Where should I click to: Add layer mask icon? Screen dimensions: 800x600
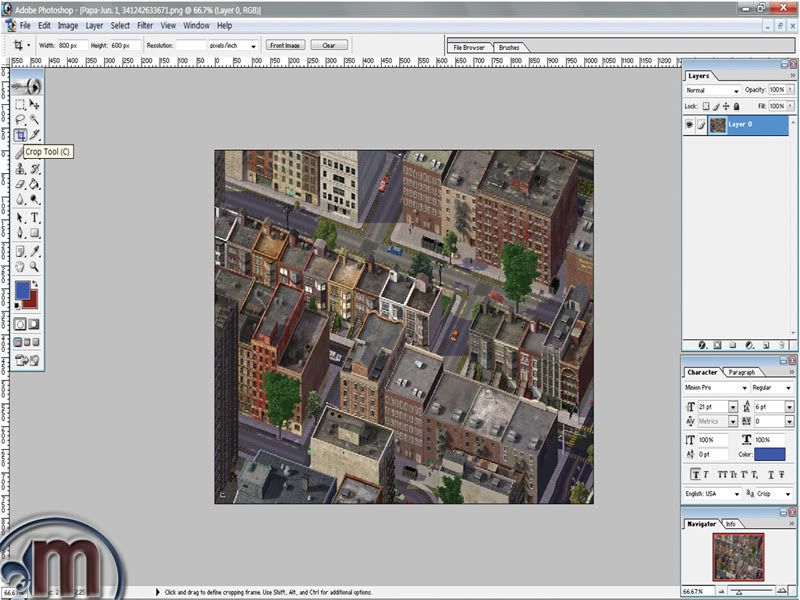tap(717, 345)
